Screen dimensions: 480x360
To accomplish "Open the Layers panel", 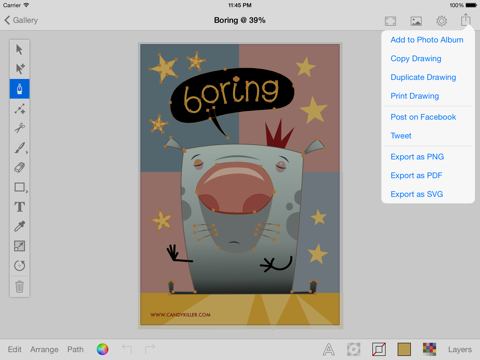I will [x=460, y=350].
